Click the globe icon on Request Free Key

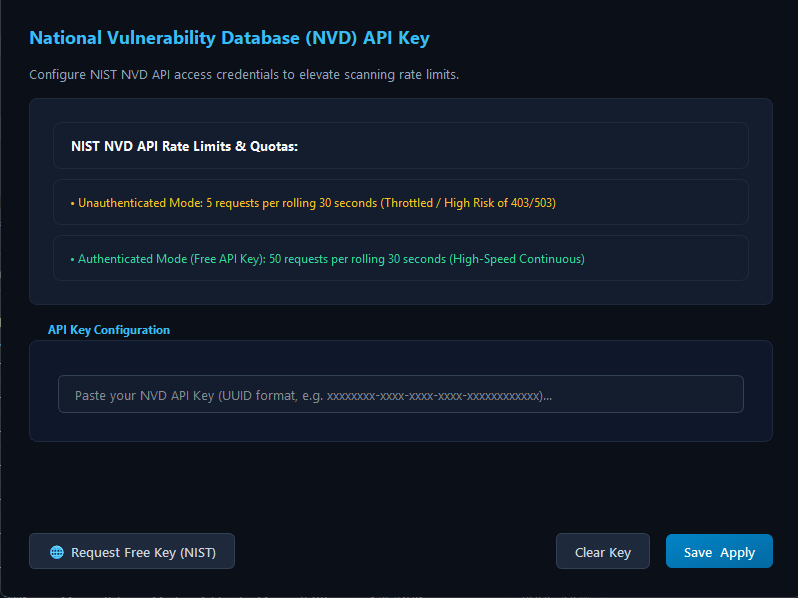[57, 552]
